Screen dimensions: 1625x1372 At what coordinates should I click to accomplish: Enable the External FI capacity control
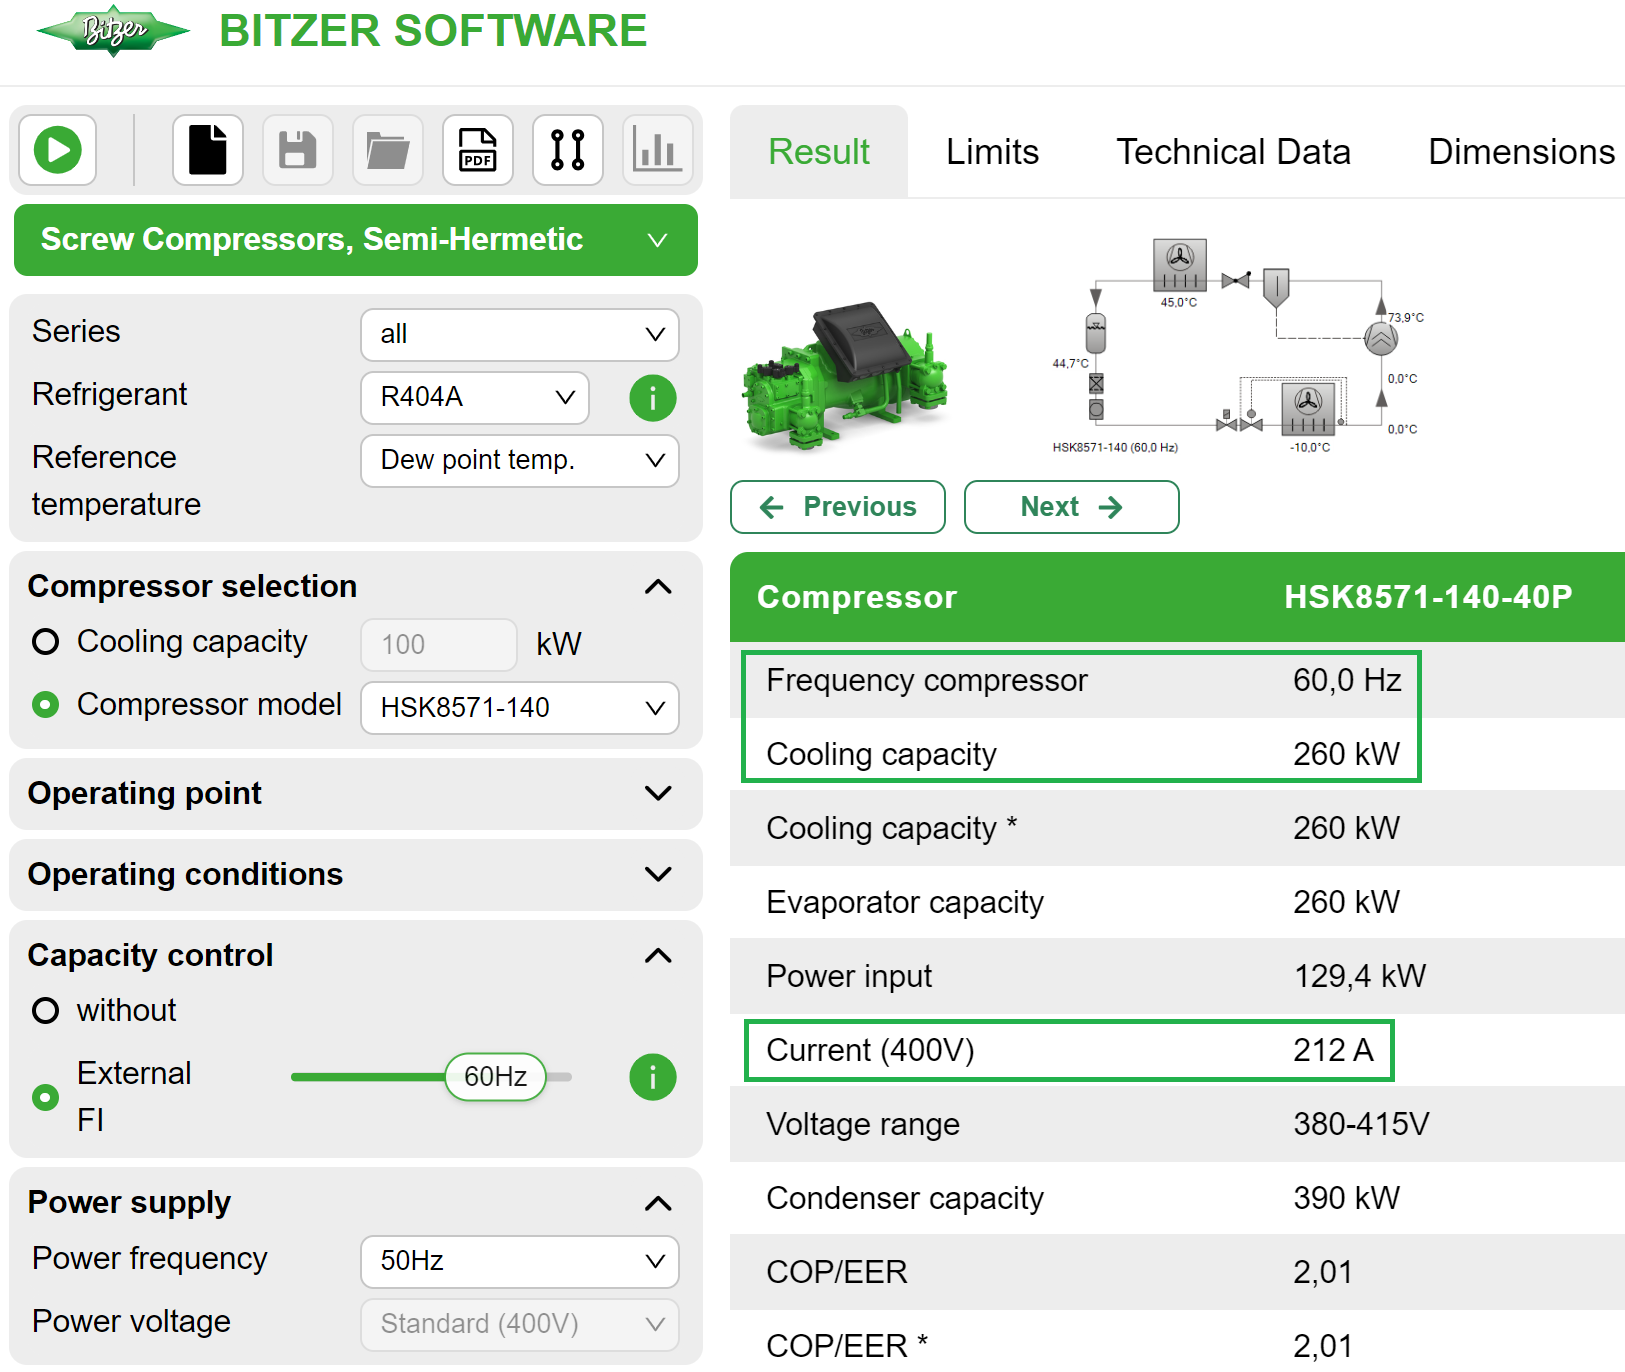45,1096
